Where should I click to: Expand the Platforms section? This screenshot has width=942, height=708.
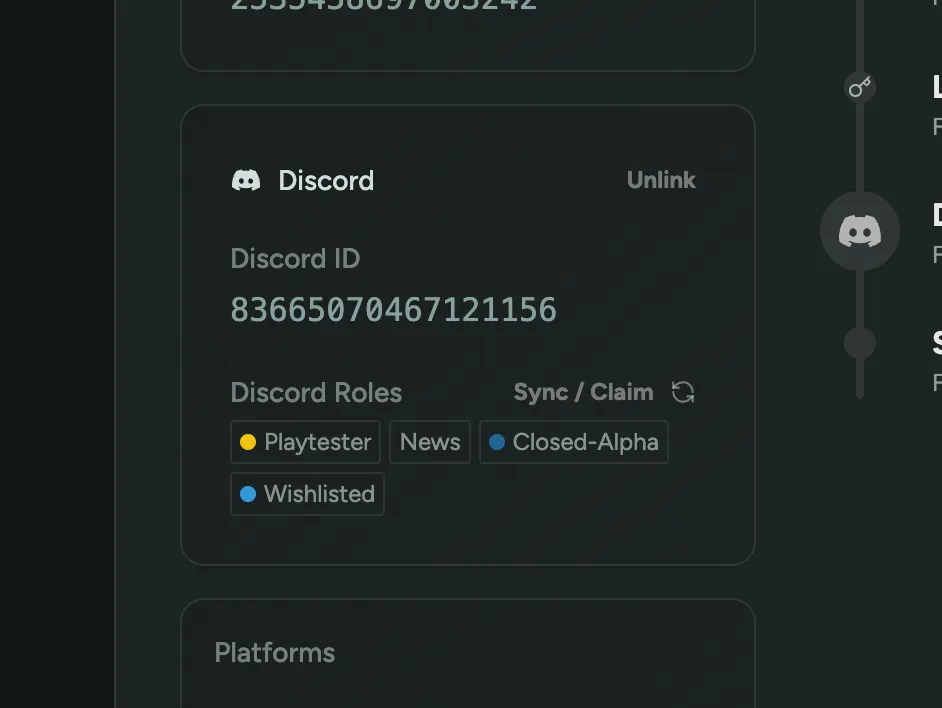pyautogui.click(x=275, y=652)
